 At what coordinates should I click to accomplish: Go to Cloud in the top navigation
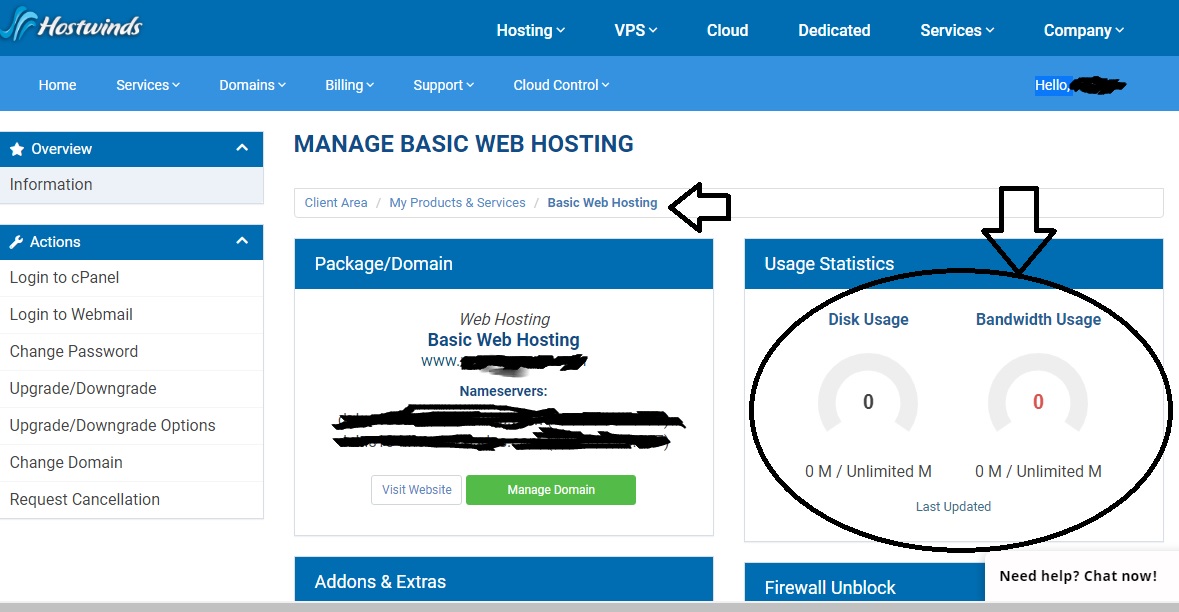(x=727, y=30)
